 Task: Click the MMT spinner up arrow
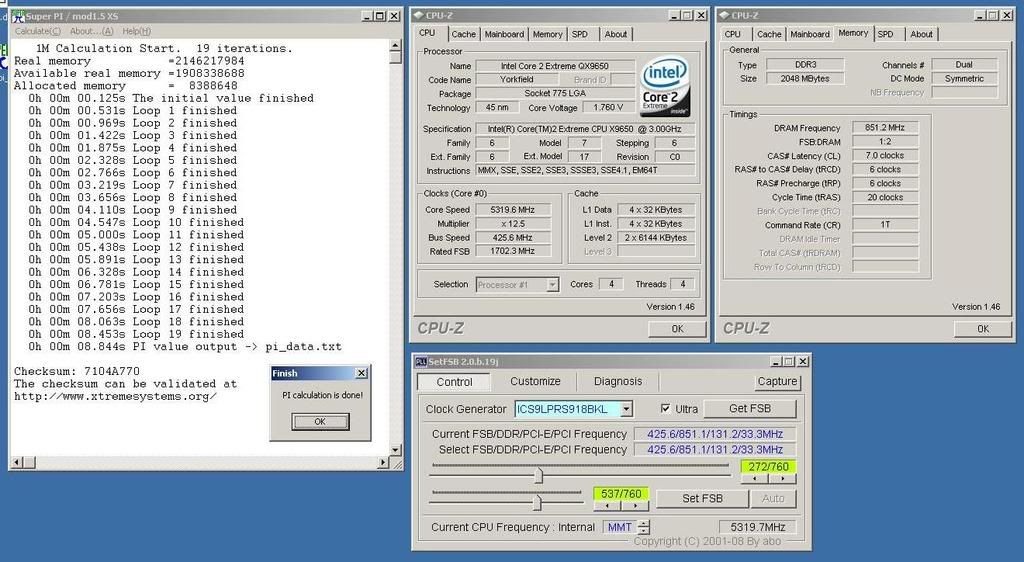(x=645, y=523)
